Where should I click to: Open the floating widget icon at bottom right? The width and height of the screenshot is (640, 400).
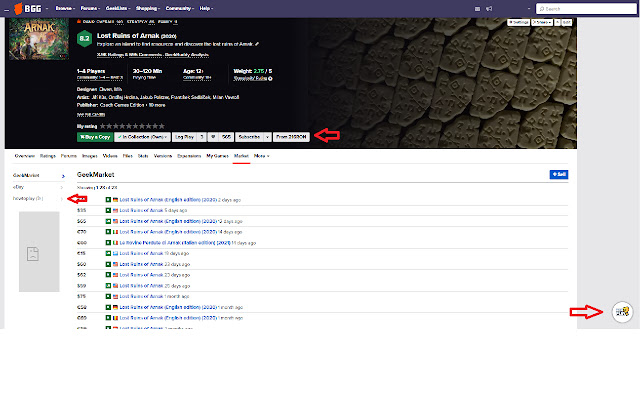click(622, 312)
